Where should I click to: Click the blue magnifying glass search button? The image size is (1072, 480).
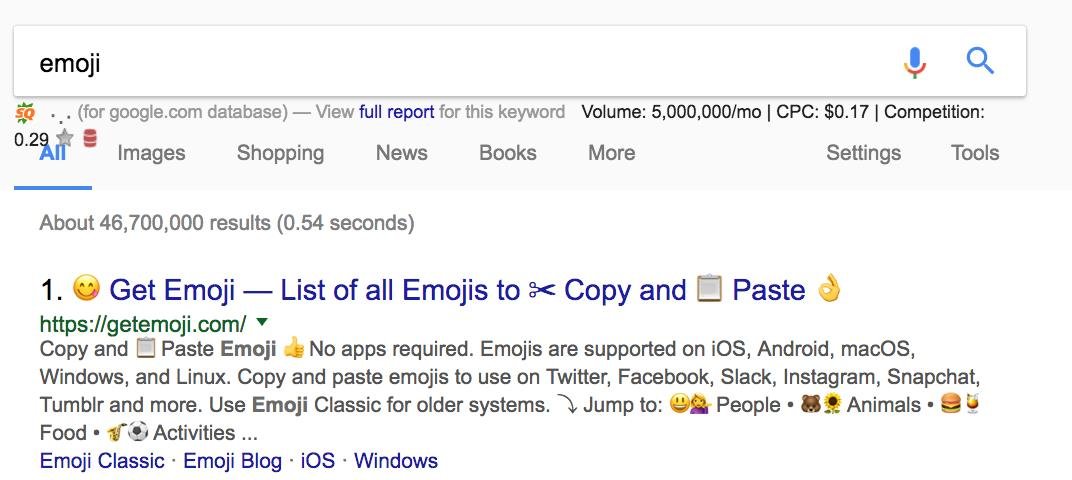980,62
